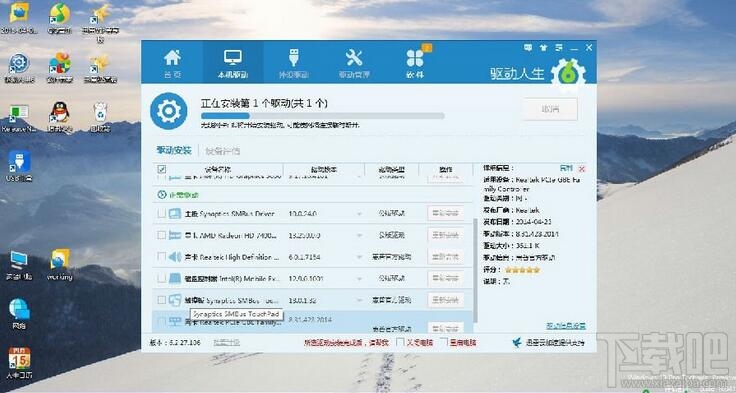Check the AMD Radeon HD row checkbox
736x393 pixels.
(x=161, y=234)
